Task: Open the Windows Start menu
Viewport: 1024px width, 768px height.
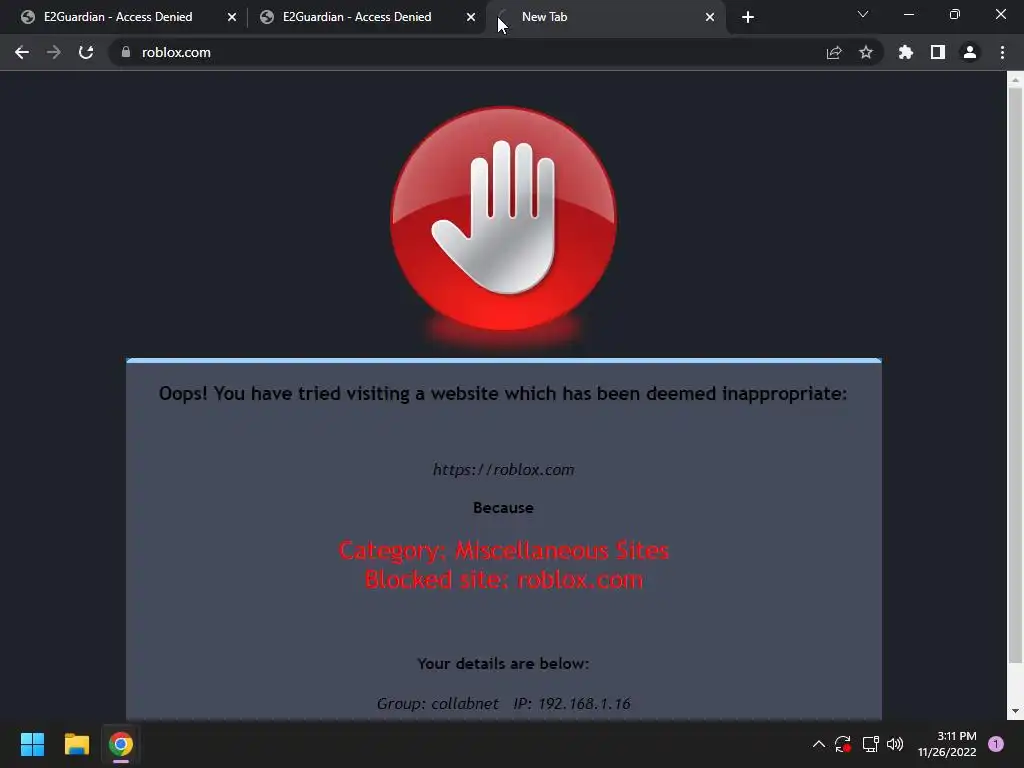Action: [32, 744]
